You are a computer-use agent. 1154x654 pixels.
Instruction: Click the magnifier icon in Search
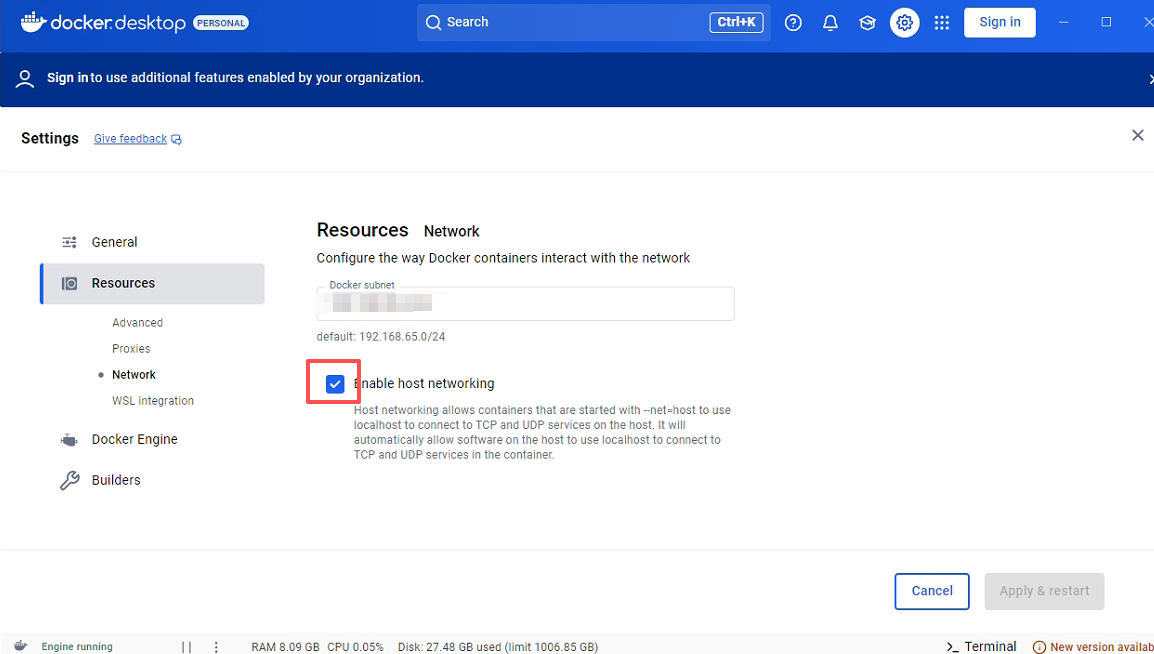(433, 22)
